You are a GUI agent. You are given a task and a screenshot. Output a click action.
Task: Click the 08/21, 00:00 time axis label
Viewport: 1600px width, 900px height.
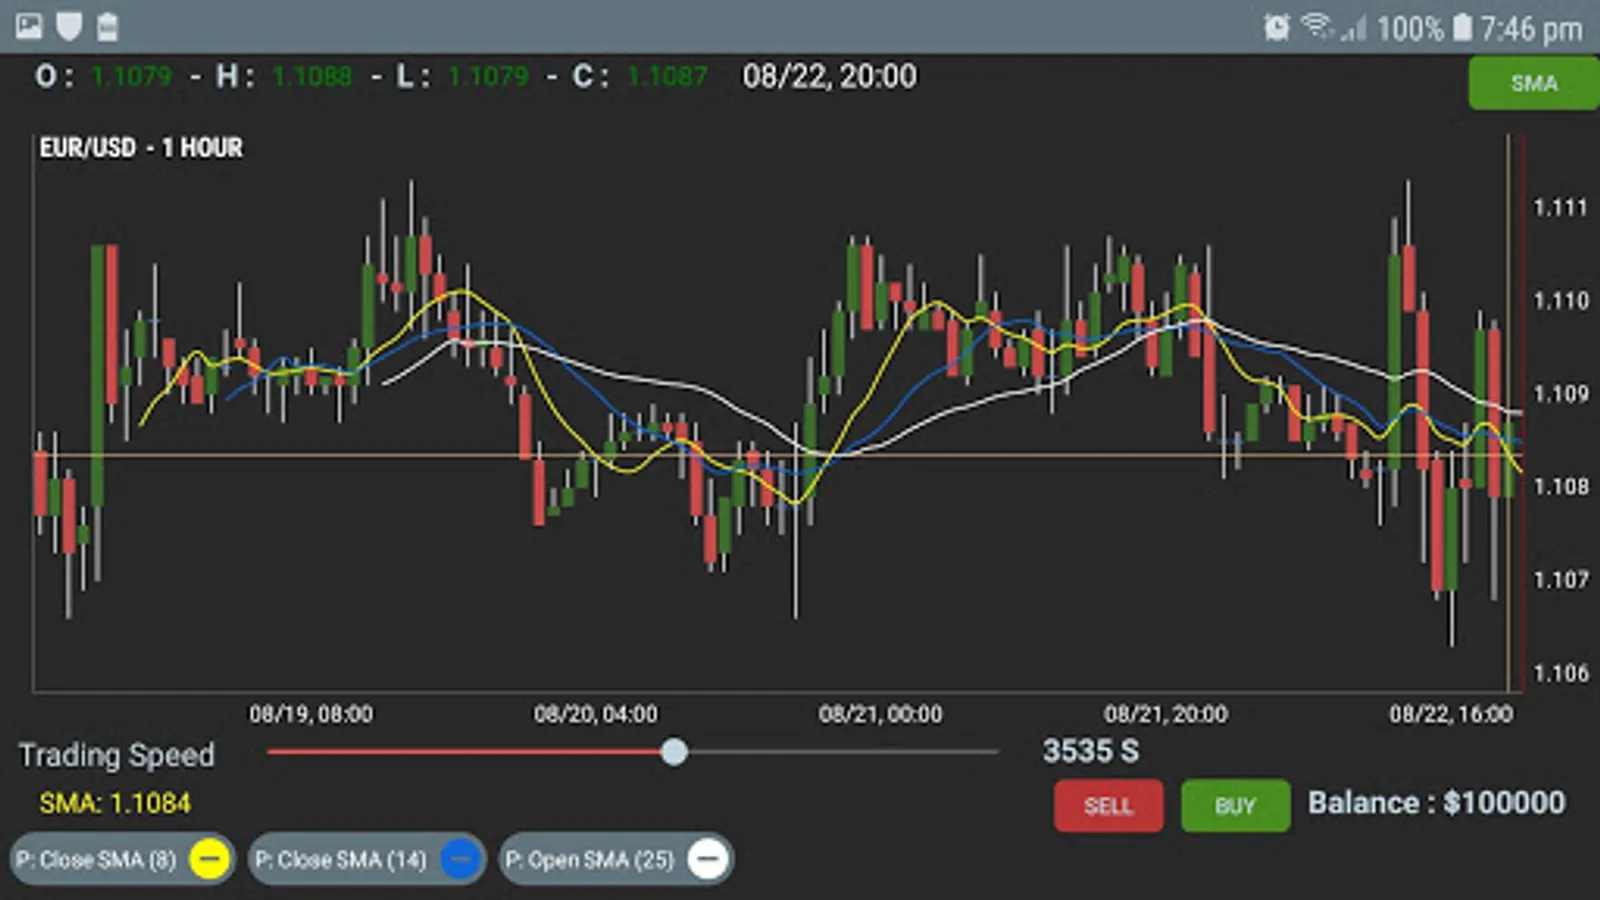click(881, 714)
